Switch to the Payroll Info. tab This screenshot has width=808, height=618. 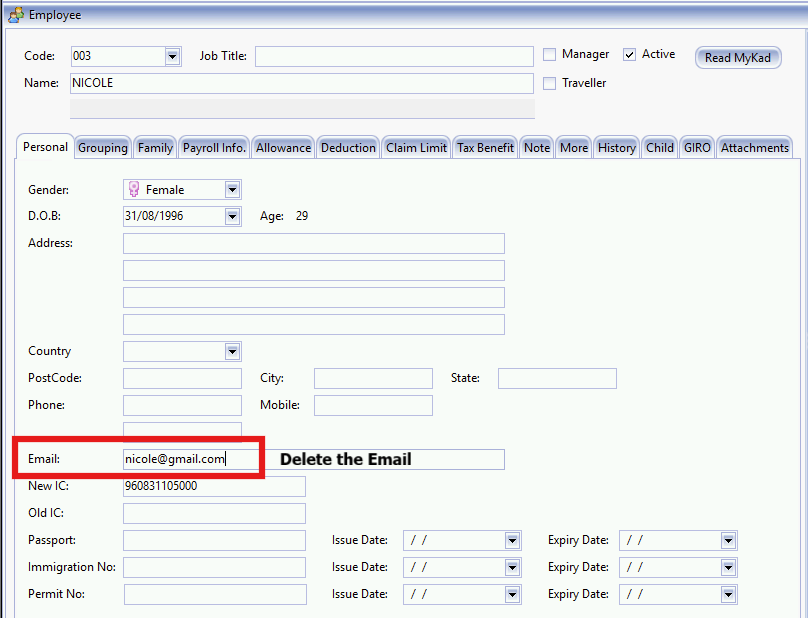point(213,146)
